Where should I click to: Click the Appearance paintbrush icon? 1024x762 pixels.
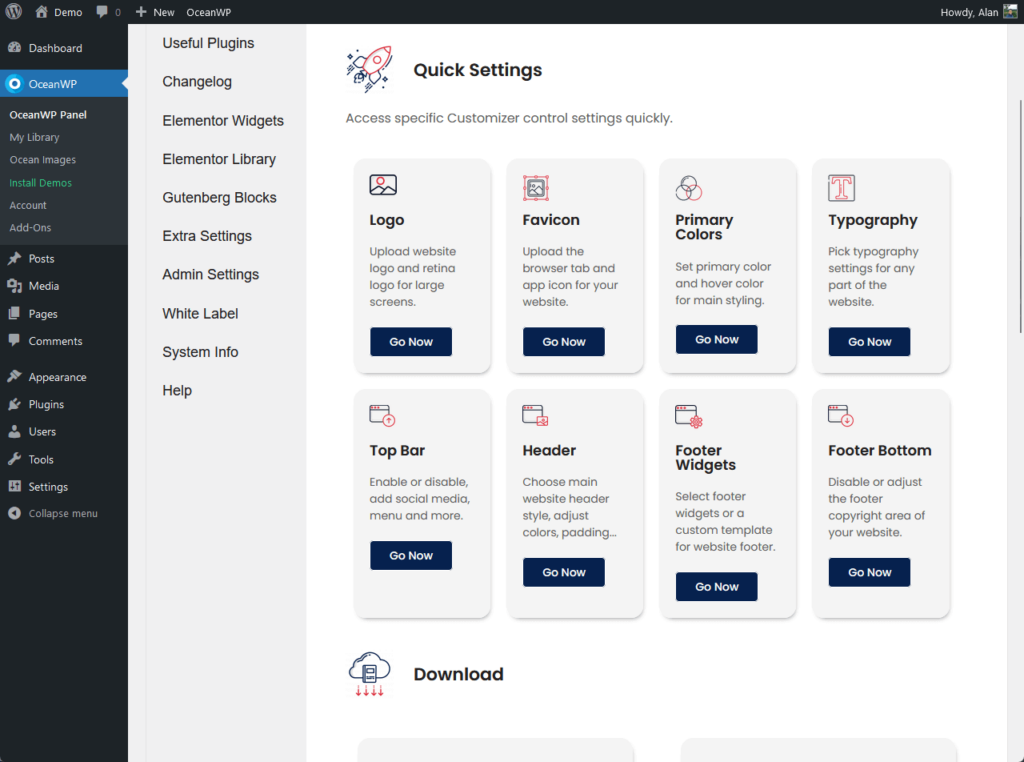[14, 377]
